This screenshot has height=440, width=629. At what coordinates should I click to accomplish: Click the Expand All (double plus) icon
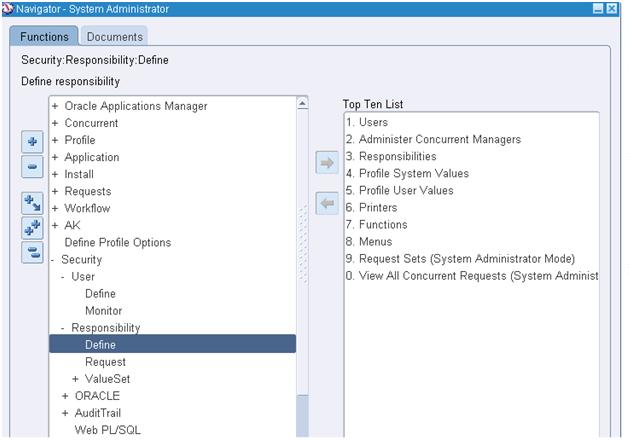tap(32, 228)
